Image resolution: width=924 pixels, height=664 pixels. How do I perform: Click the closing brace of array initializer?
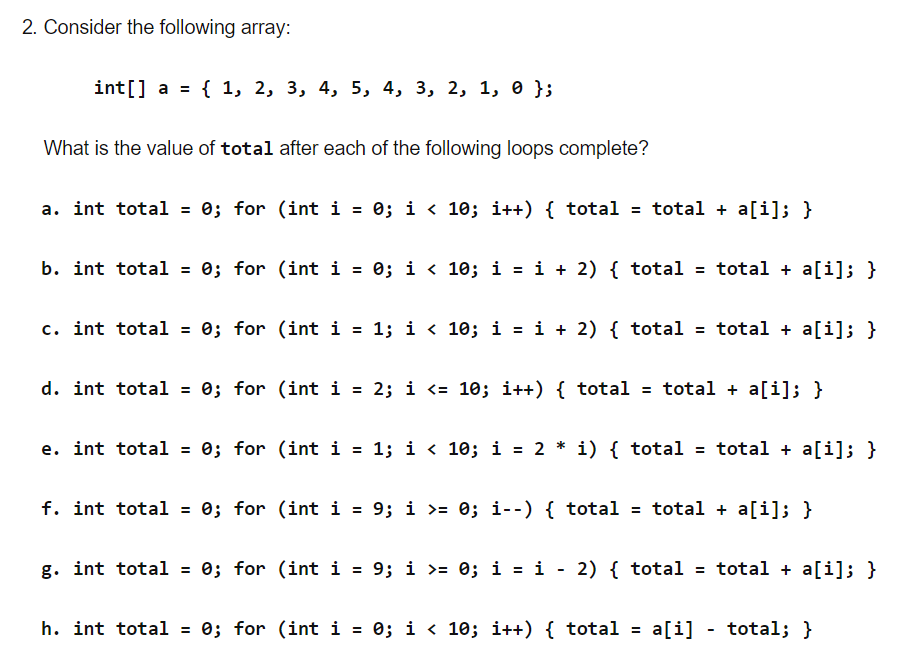(x=539, y=88)
